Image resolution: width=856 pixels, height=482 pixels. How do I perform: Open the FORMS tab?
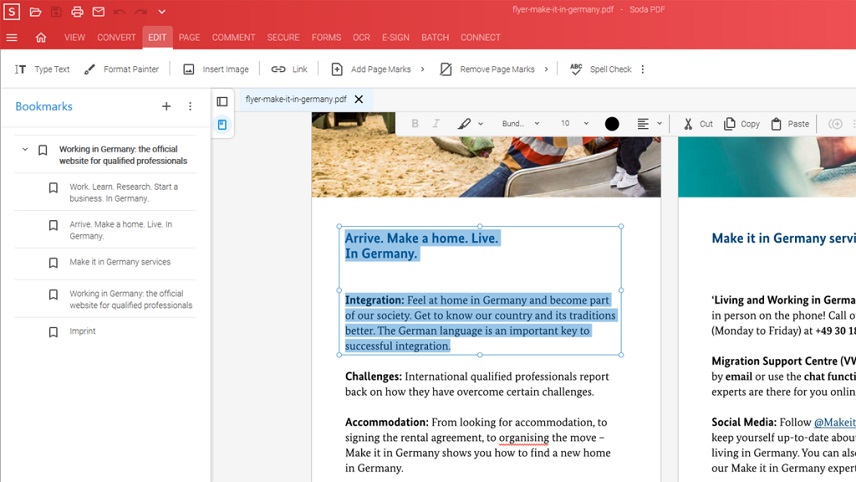pos(326,38)
